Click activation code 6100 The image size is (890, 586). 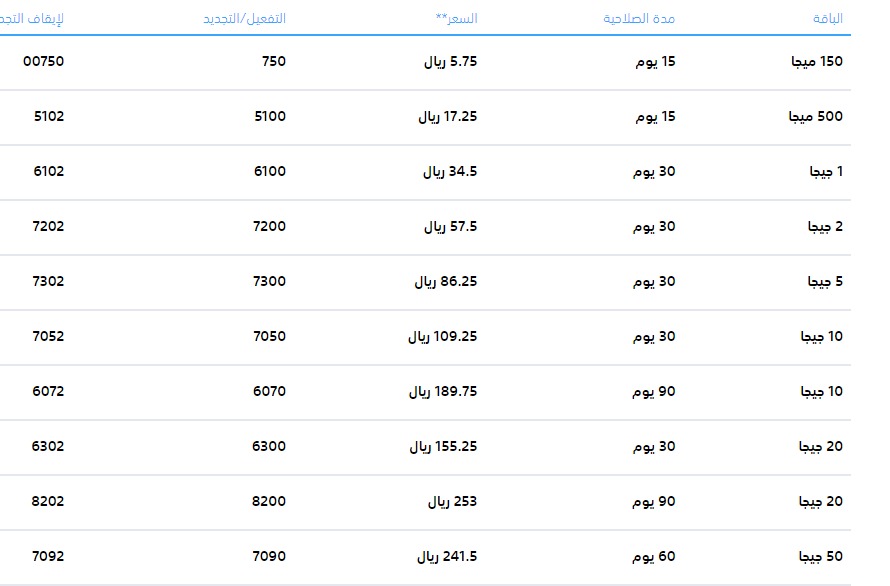[269, 172]
